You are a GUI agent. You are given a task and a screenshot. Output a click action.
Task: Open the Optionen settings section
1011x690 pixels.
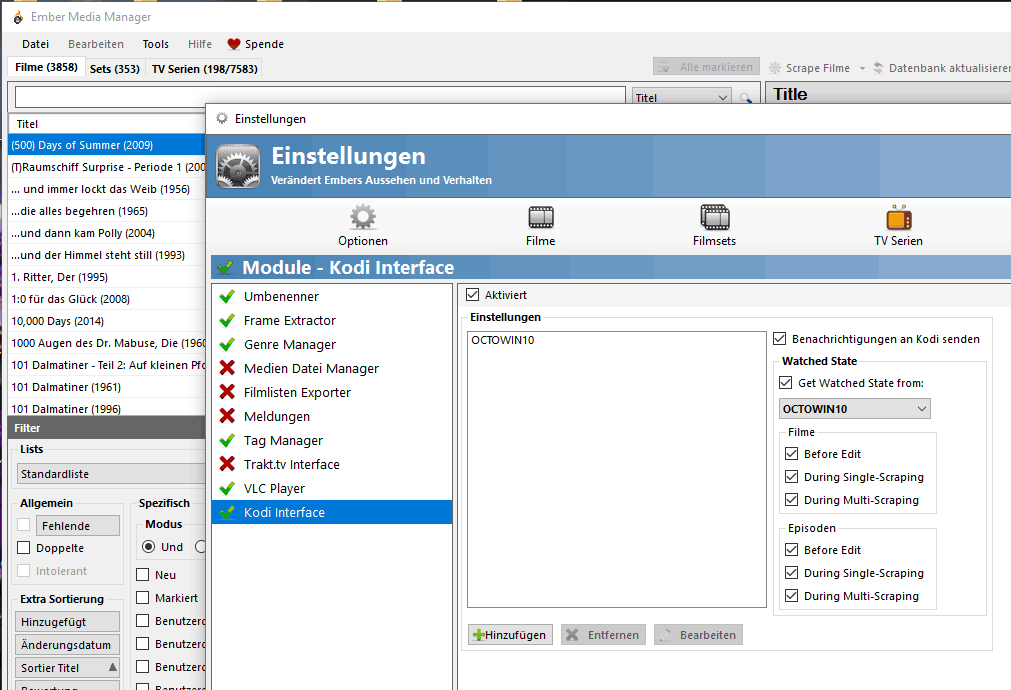[x=363, y=226]
